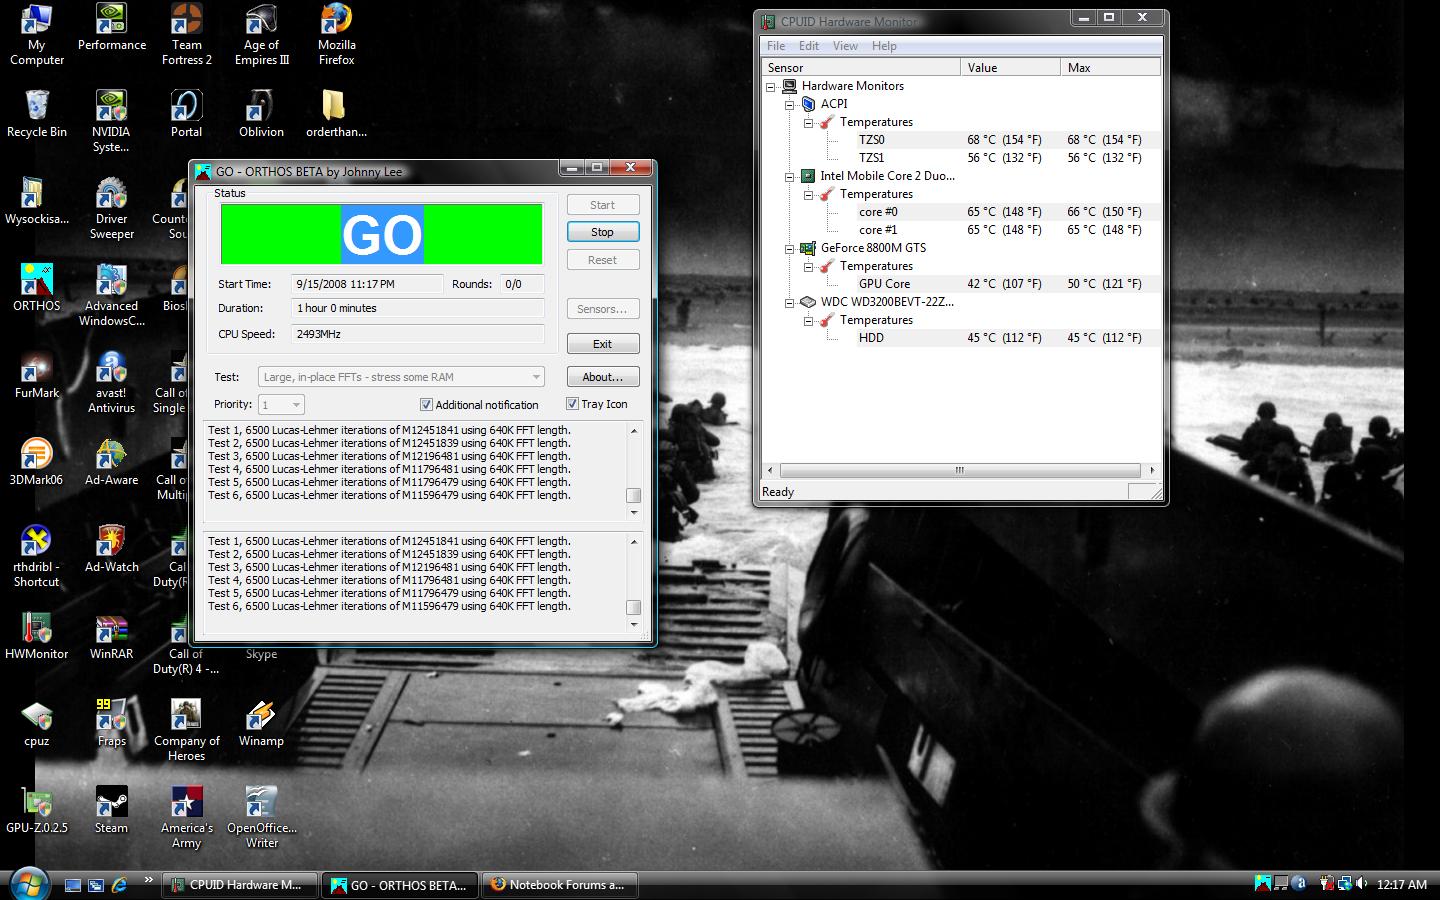
Task: Select the FurMark desktop icon
Action: [36, 375]
